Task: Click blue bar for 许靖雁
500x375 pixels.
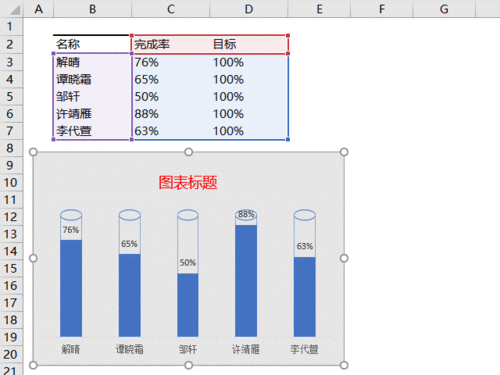Action: click(x=246, y=281)
